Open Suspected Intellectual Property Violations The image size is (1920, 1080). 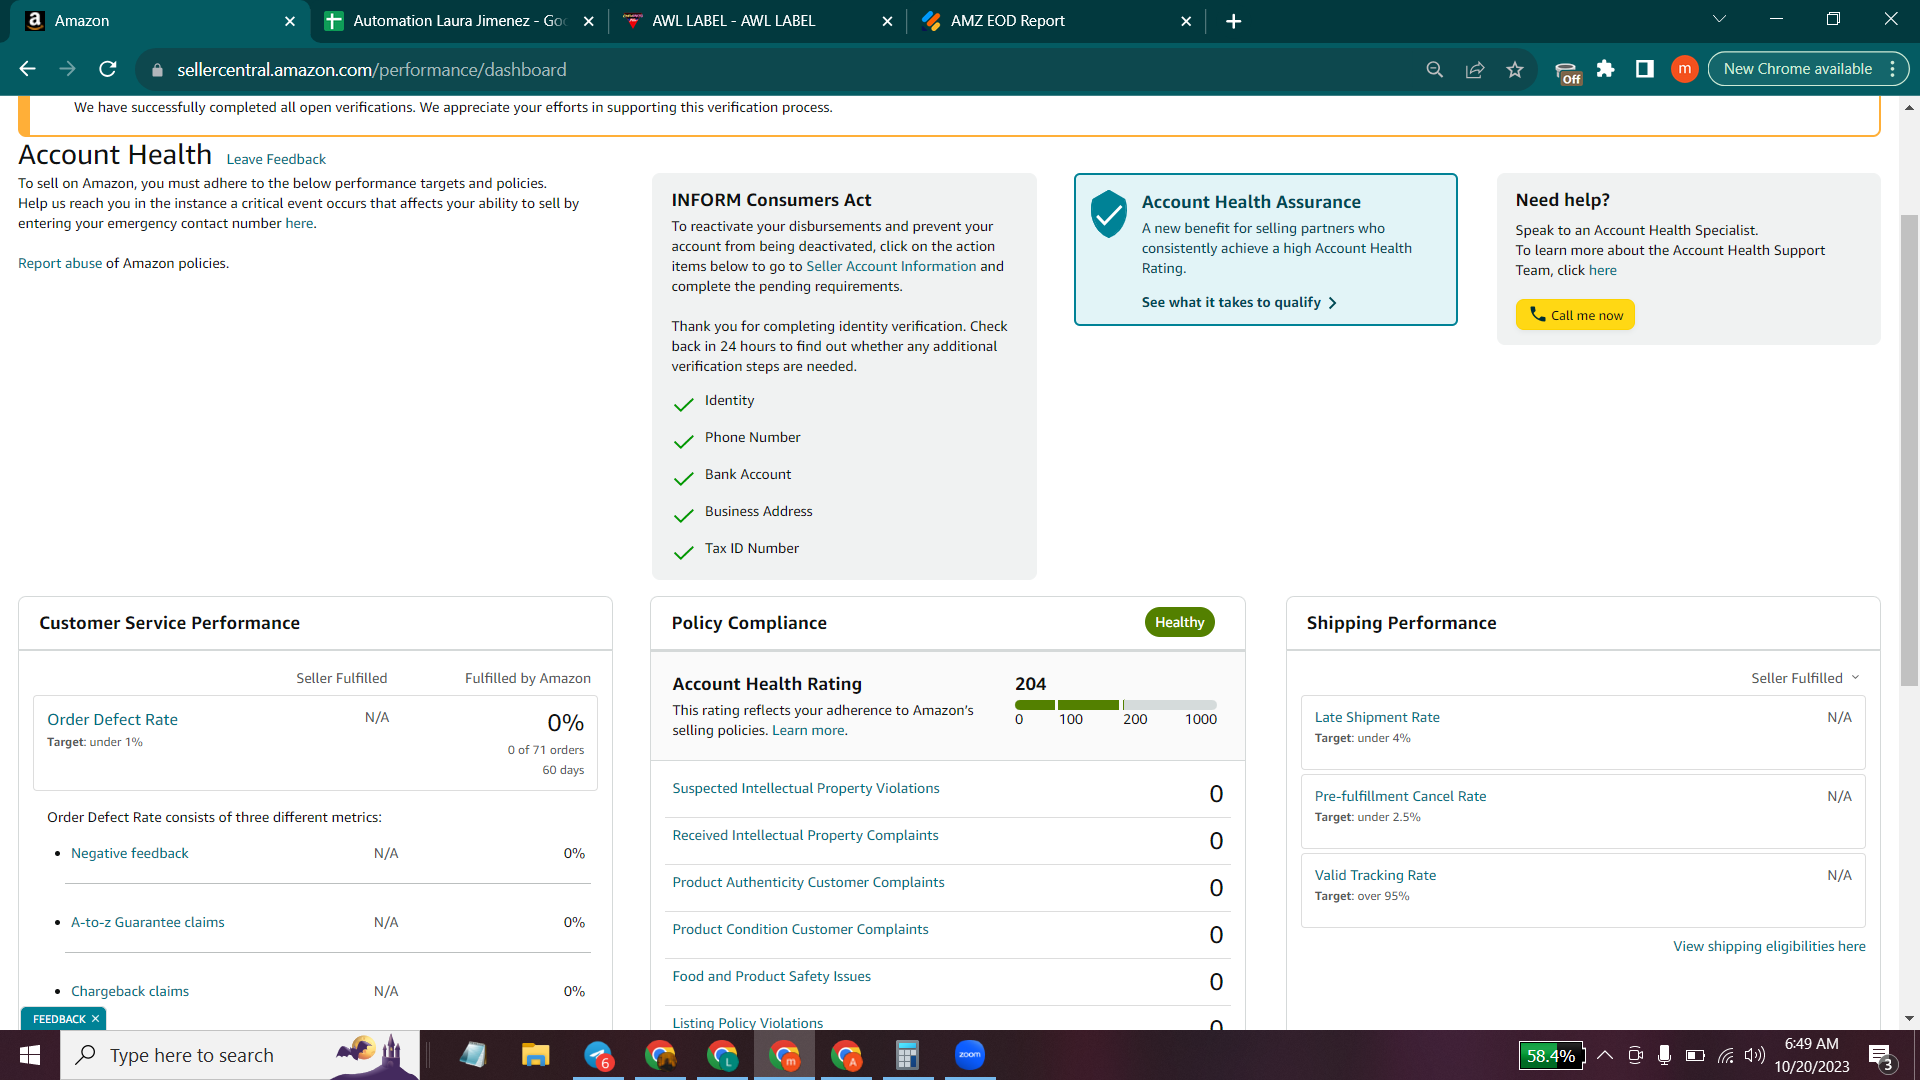coord(805,788)
